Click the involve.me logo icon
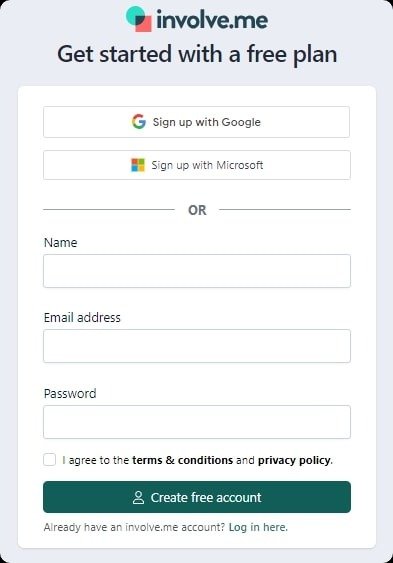The width and height of the screenshot is (393, 563). tap(139, 19)
